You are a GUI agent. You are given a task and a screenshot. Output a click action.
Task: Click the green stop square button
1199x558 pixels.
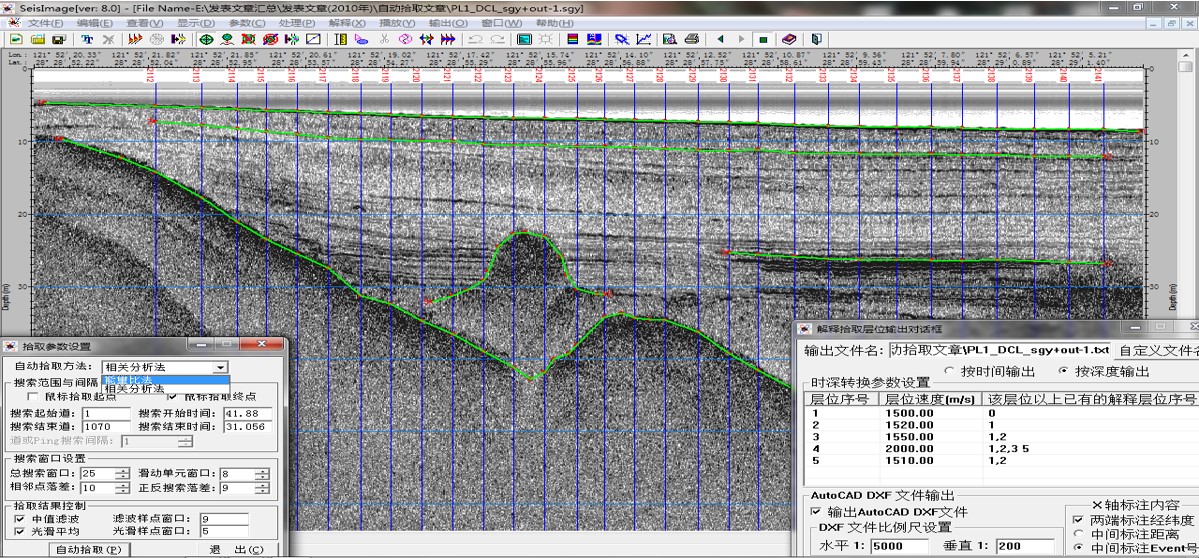(764, 39)
